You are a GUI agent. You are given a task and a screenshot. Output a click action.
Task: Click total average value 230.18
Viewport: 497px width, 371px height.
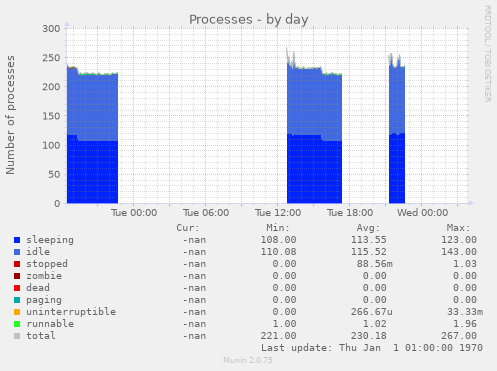click(369, 336)
